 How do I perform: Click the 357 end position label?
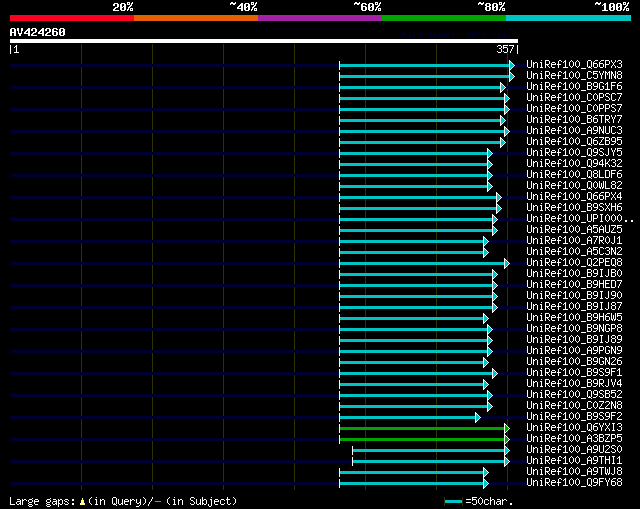[x=505, y=49]
